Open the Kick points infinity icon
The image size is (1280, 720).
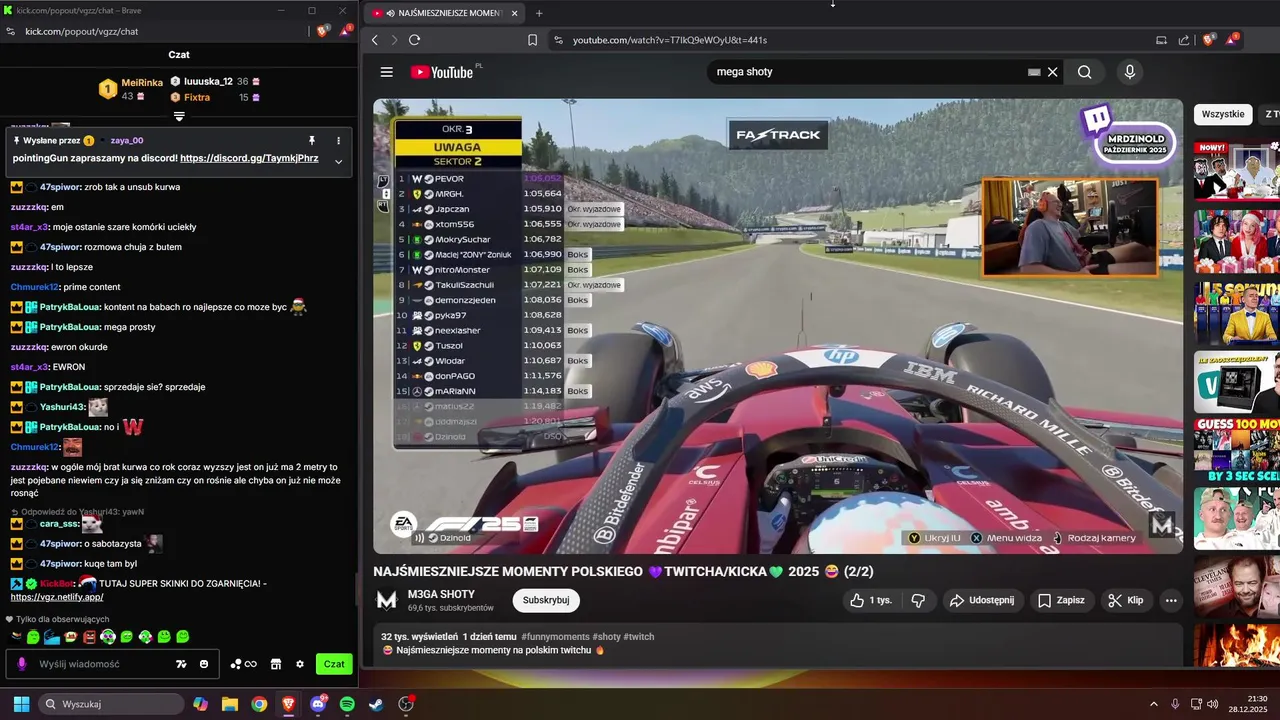[x=244, y=664]
